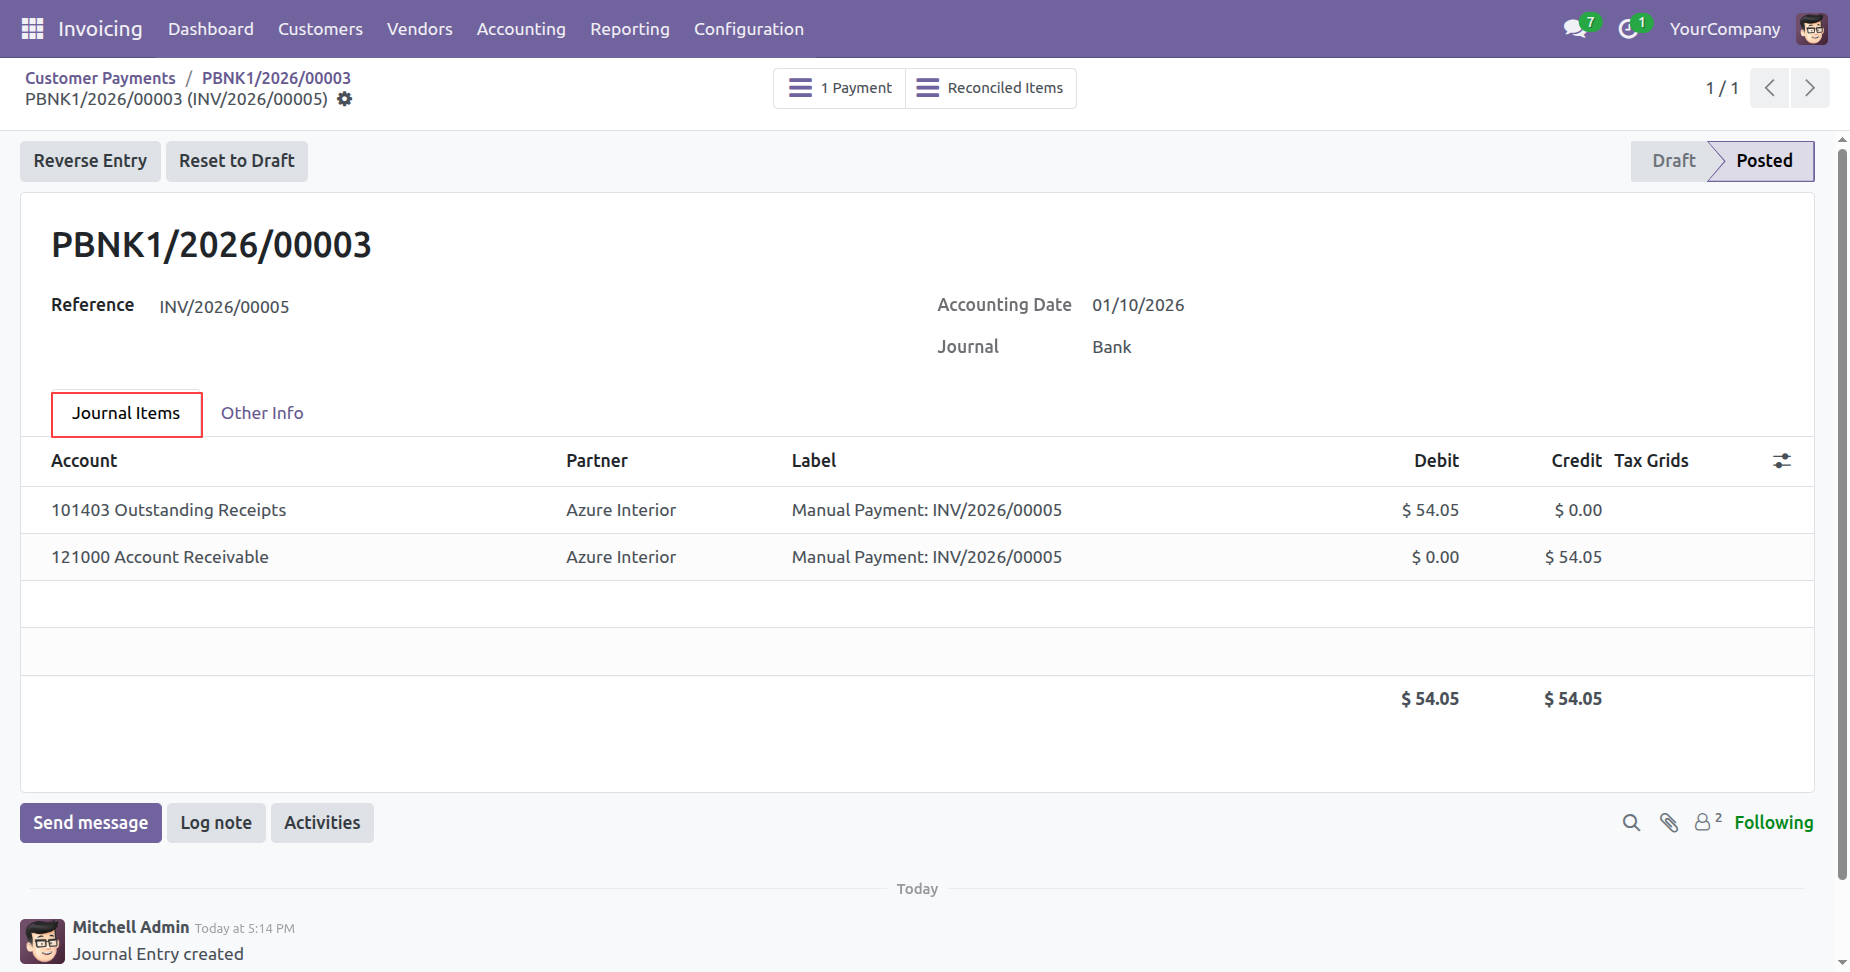Screen dimensions: 1850x972
Task: Expand the Accounting menu
Action: pyautogui.click(x=521, y=29)
